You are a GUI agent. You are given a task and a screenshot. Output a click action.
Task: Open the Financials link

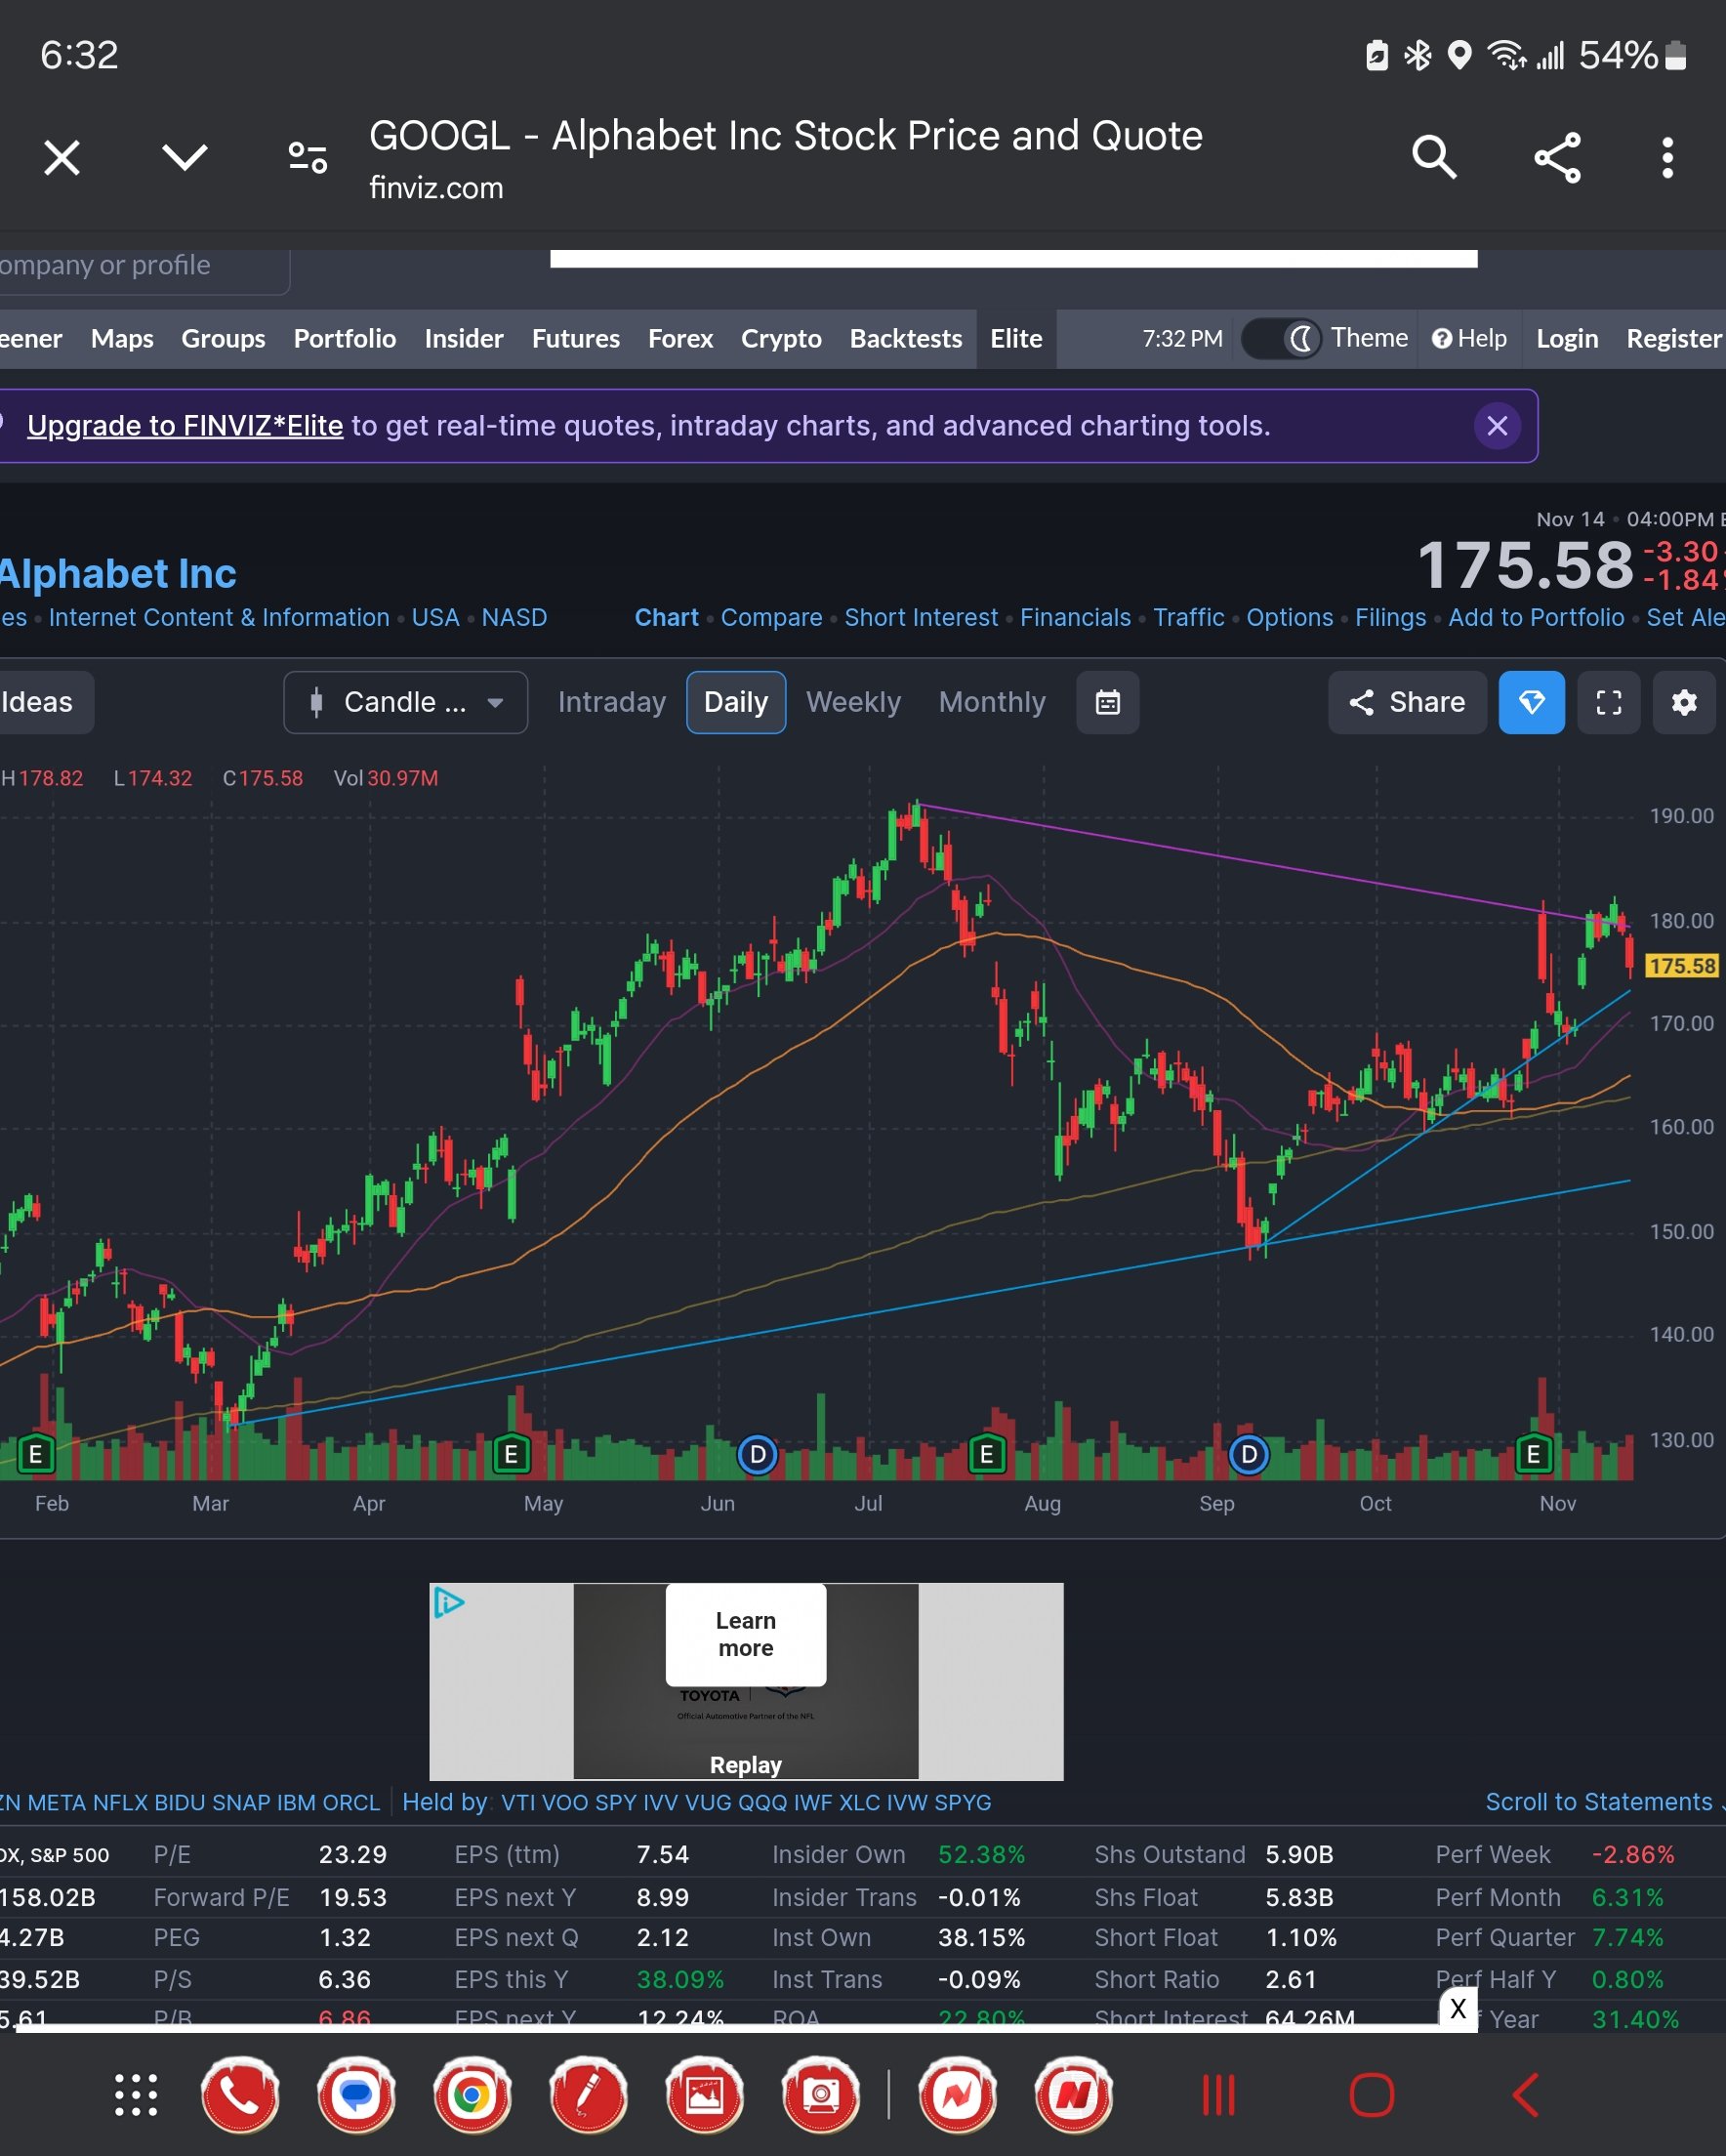(1075, 617)
